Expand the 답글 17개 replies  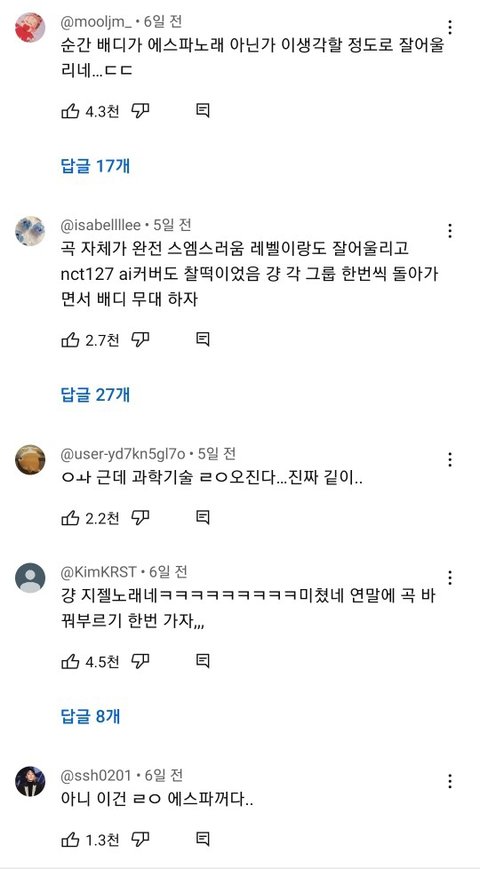click(95, 166)
